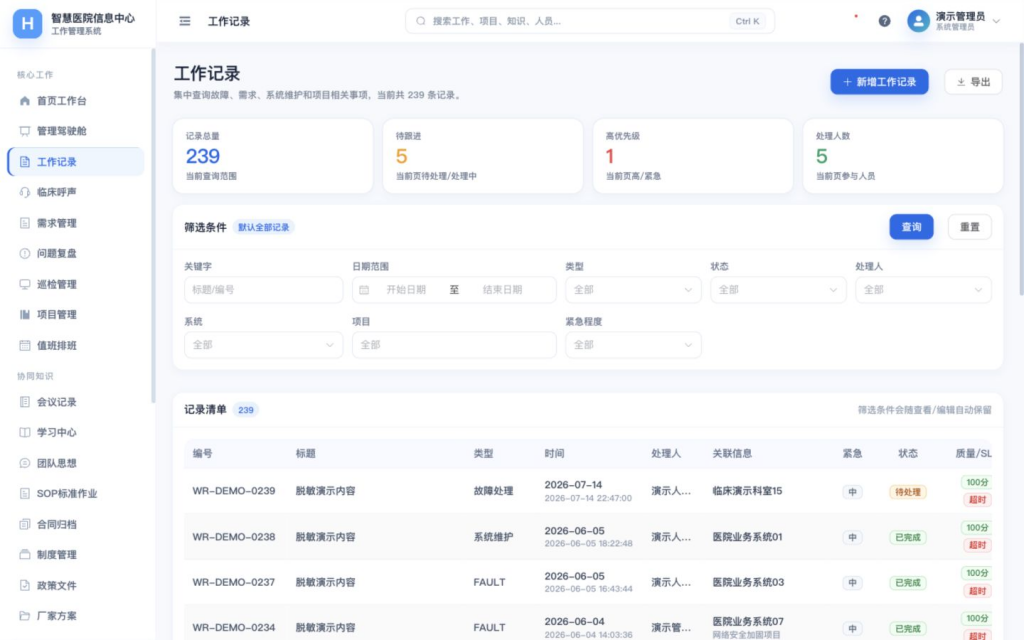Click record number WR-DEMO-0237
Viewport: 1024px width, 640px height.
[x=234, y=583]
